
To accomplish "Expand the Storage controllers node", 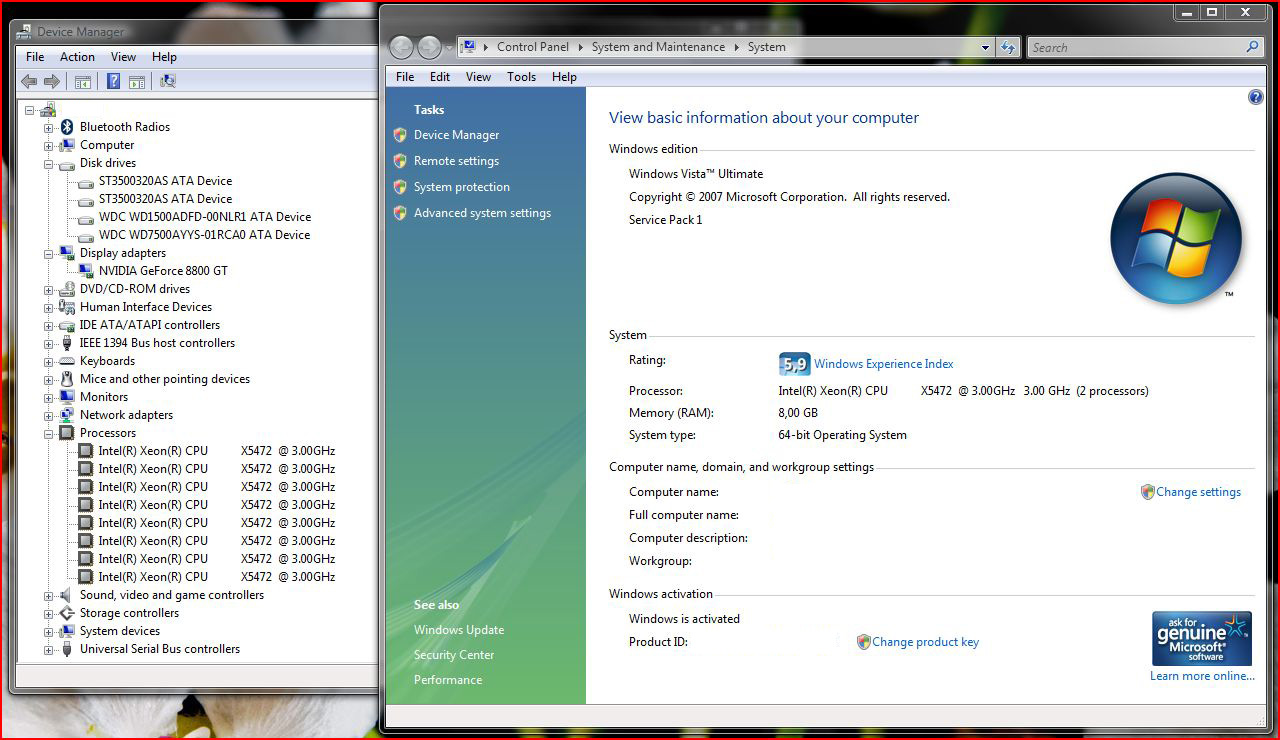I will pos(48,613).
